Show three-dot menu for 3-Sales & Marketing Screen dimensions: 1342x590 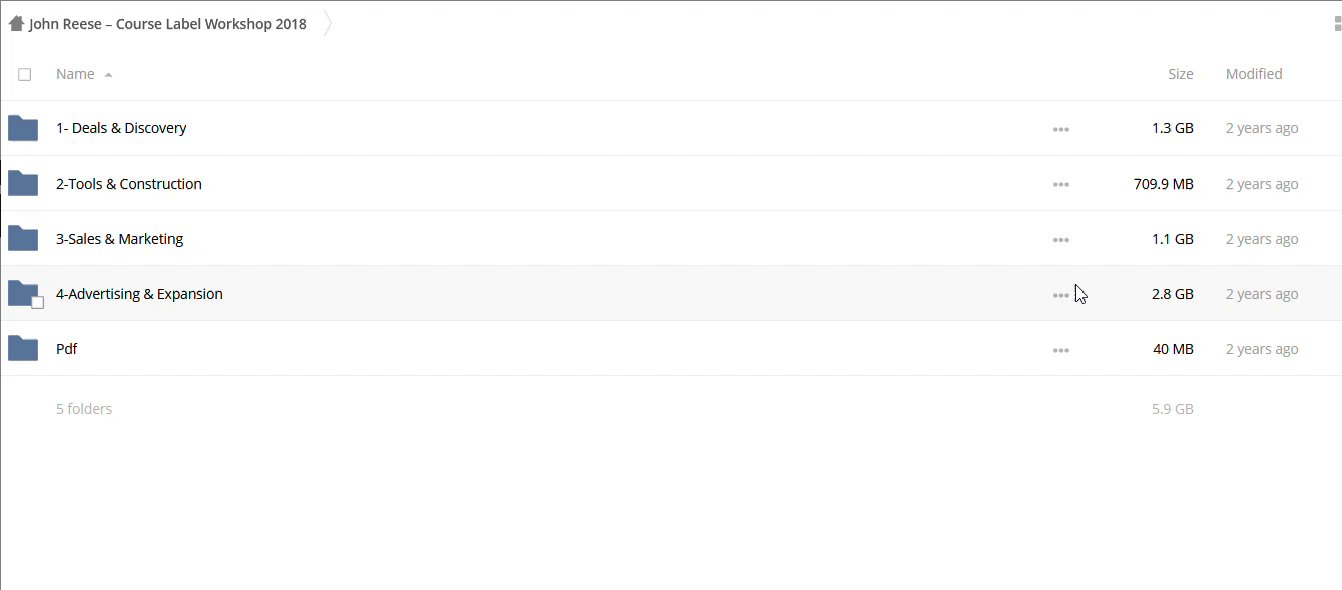pos(1061,240)
